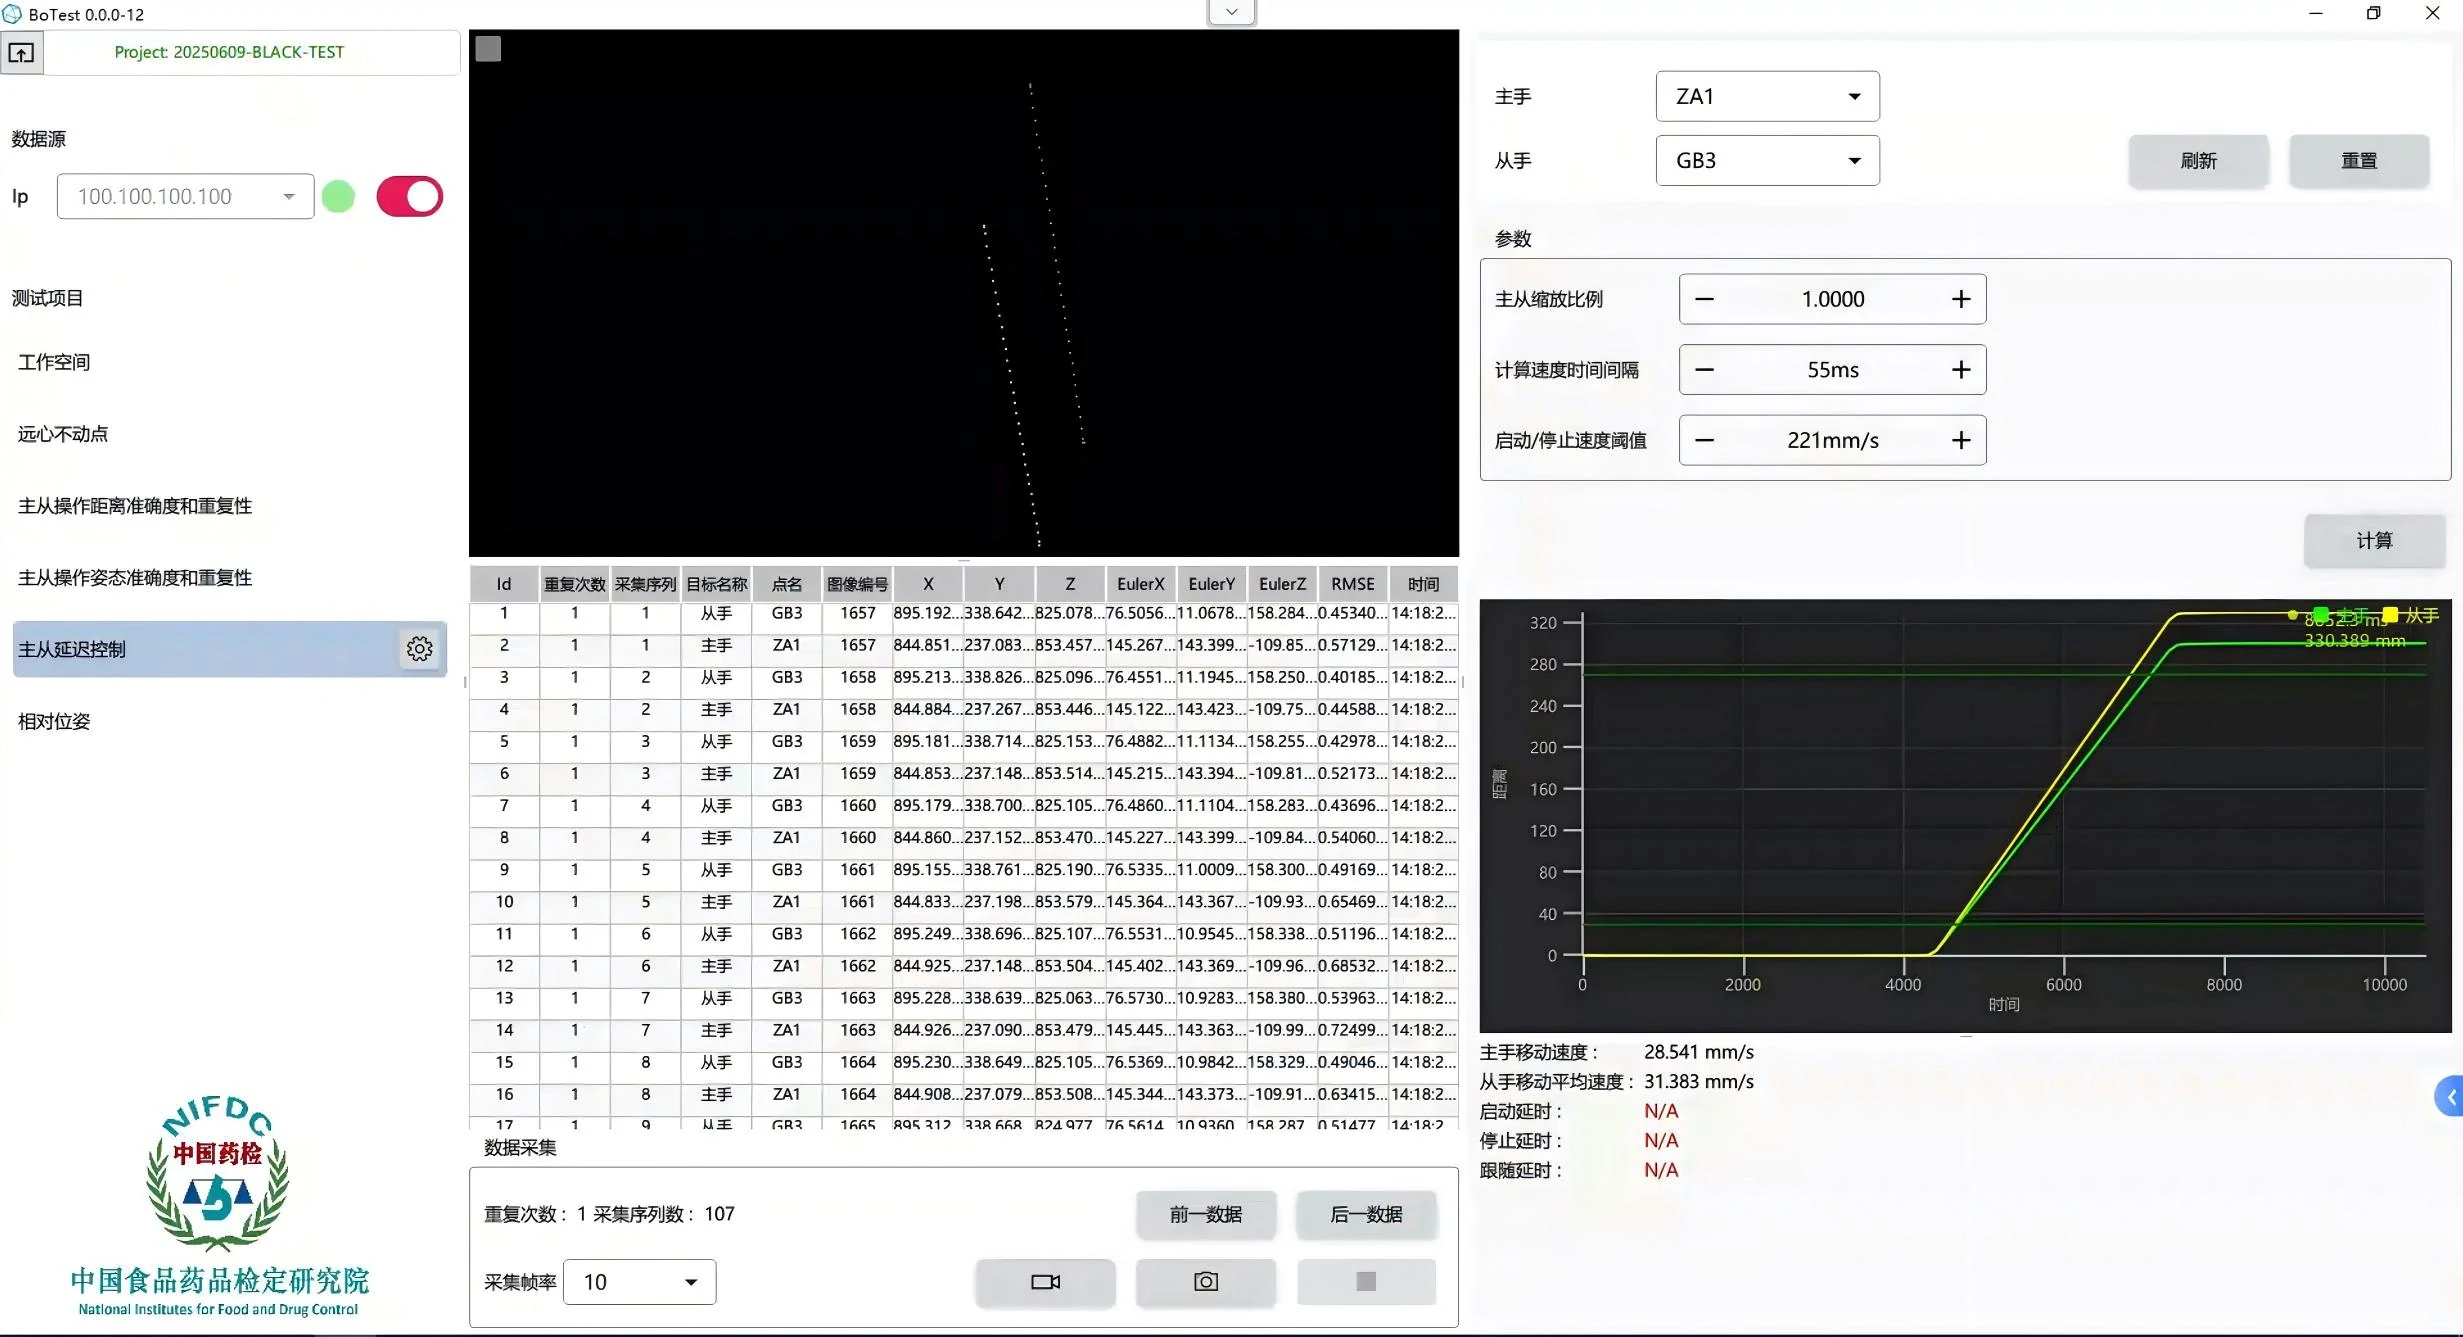Increase 启动/停止速度阈值 value
This screenshot has height=1337, width=2463.
pos(1961,440)
